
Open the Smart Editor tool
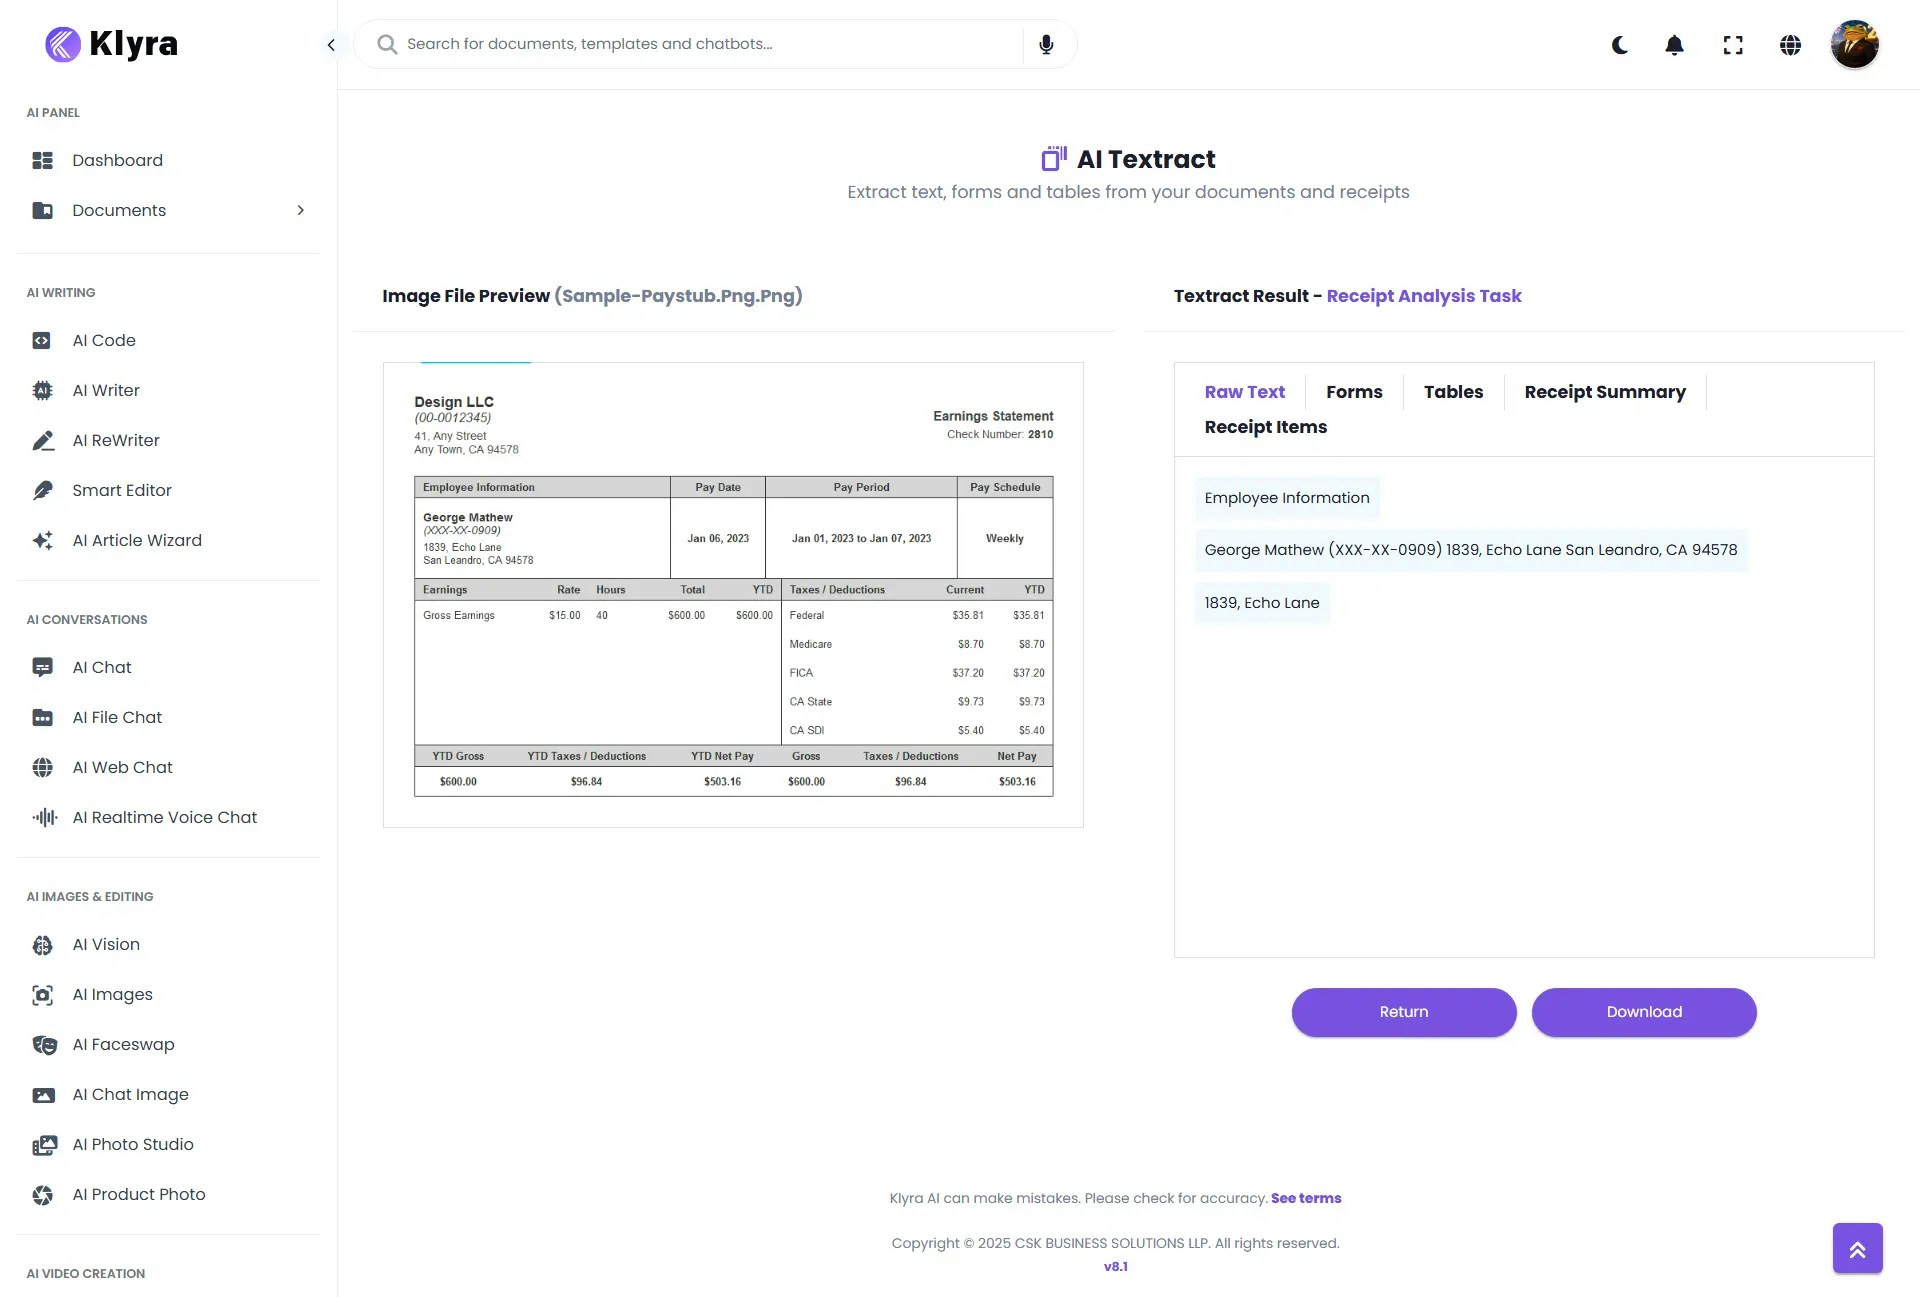(120, 490)
